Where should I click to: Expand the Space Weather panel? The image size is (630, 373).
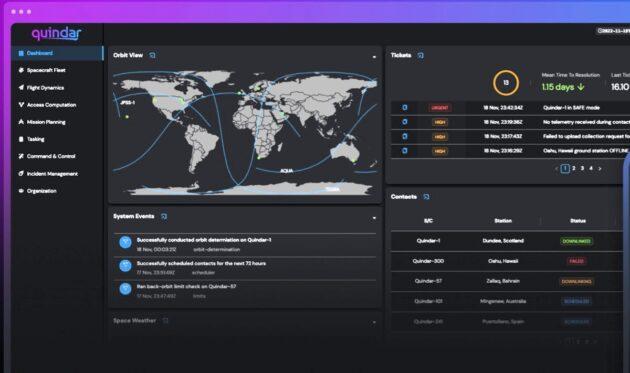(x=374, y=322)
